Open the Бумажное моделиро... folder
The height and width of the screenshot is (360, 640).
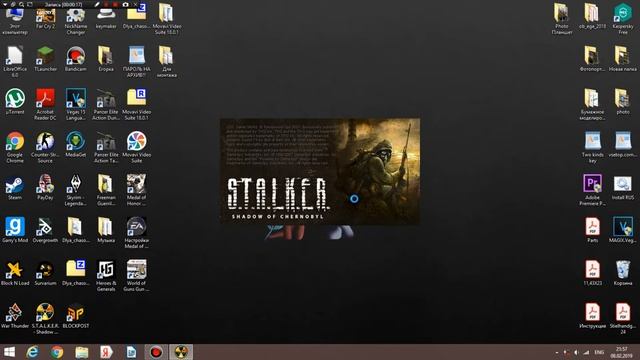592,104
